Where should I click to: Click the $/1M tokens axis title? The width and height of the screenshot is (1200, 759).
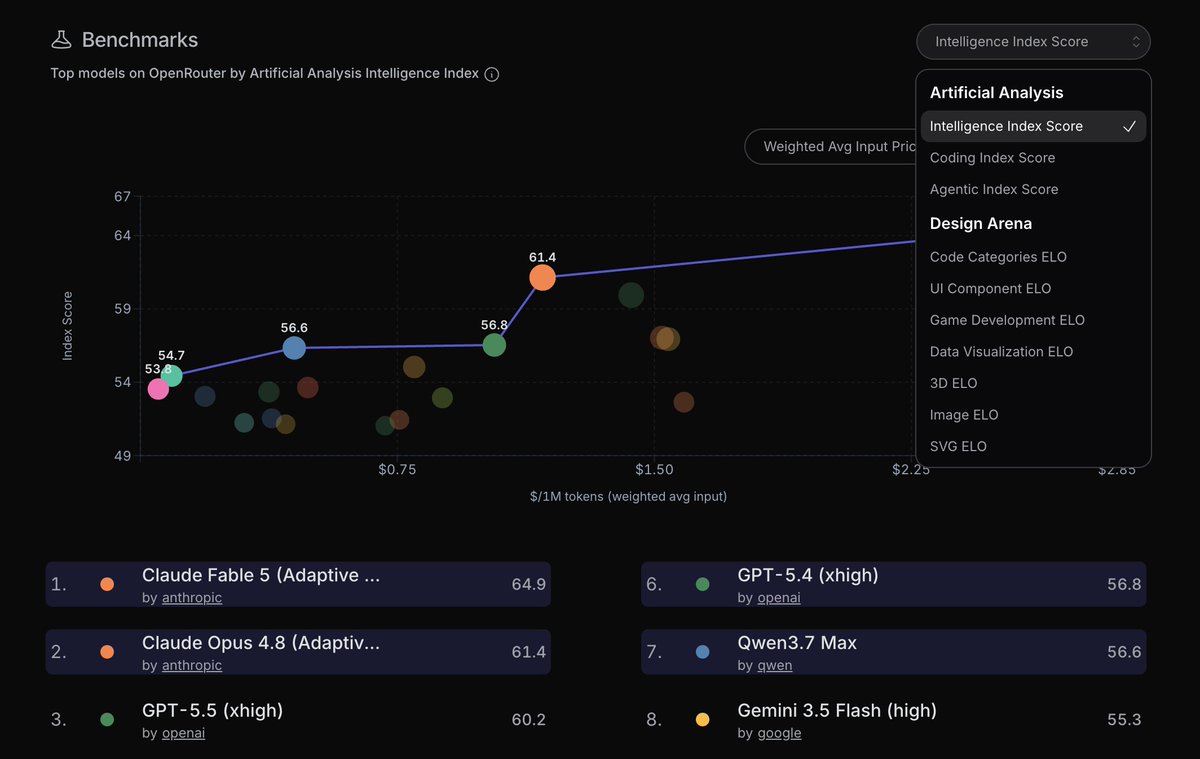point(629,497)
